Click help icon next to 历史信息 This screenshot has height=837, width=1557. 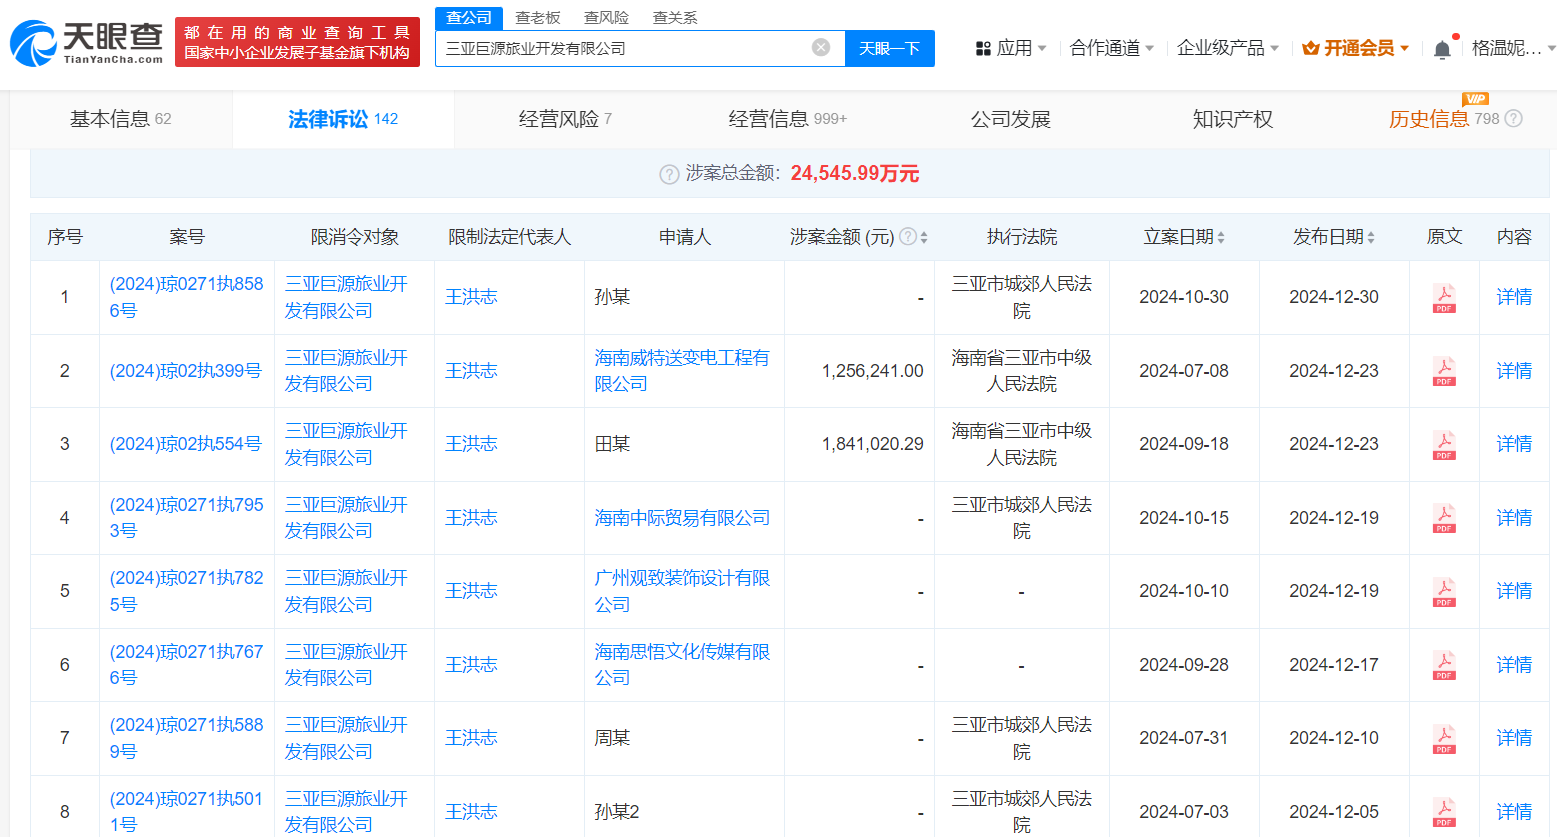tap(1513, 119)
